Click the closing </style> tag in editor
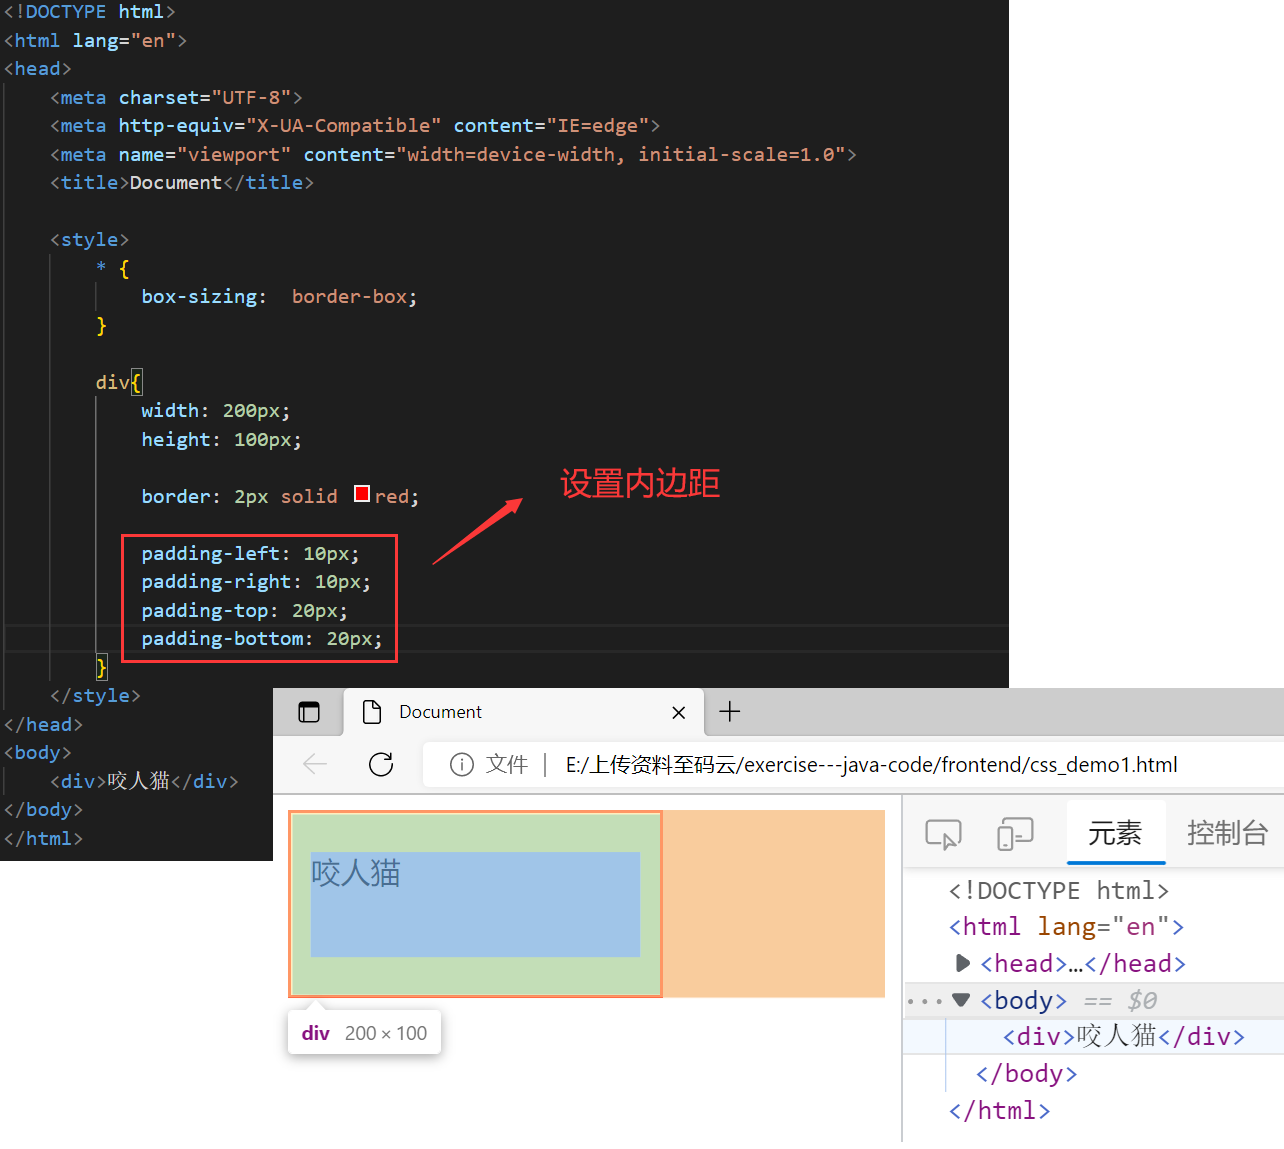Viewport: 1284px width, 1149px height. pos(95,696)
